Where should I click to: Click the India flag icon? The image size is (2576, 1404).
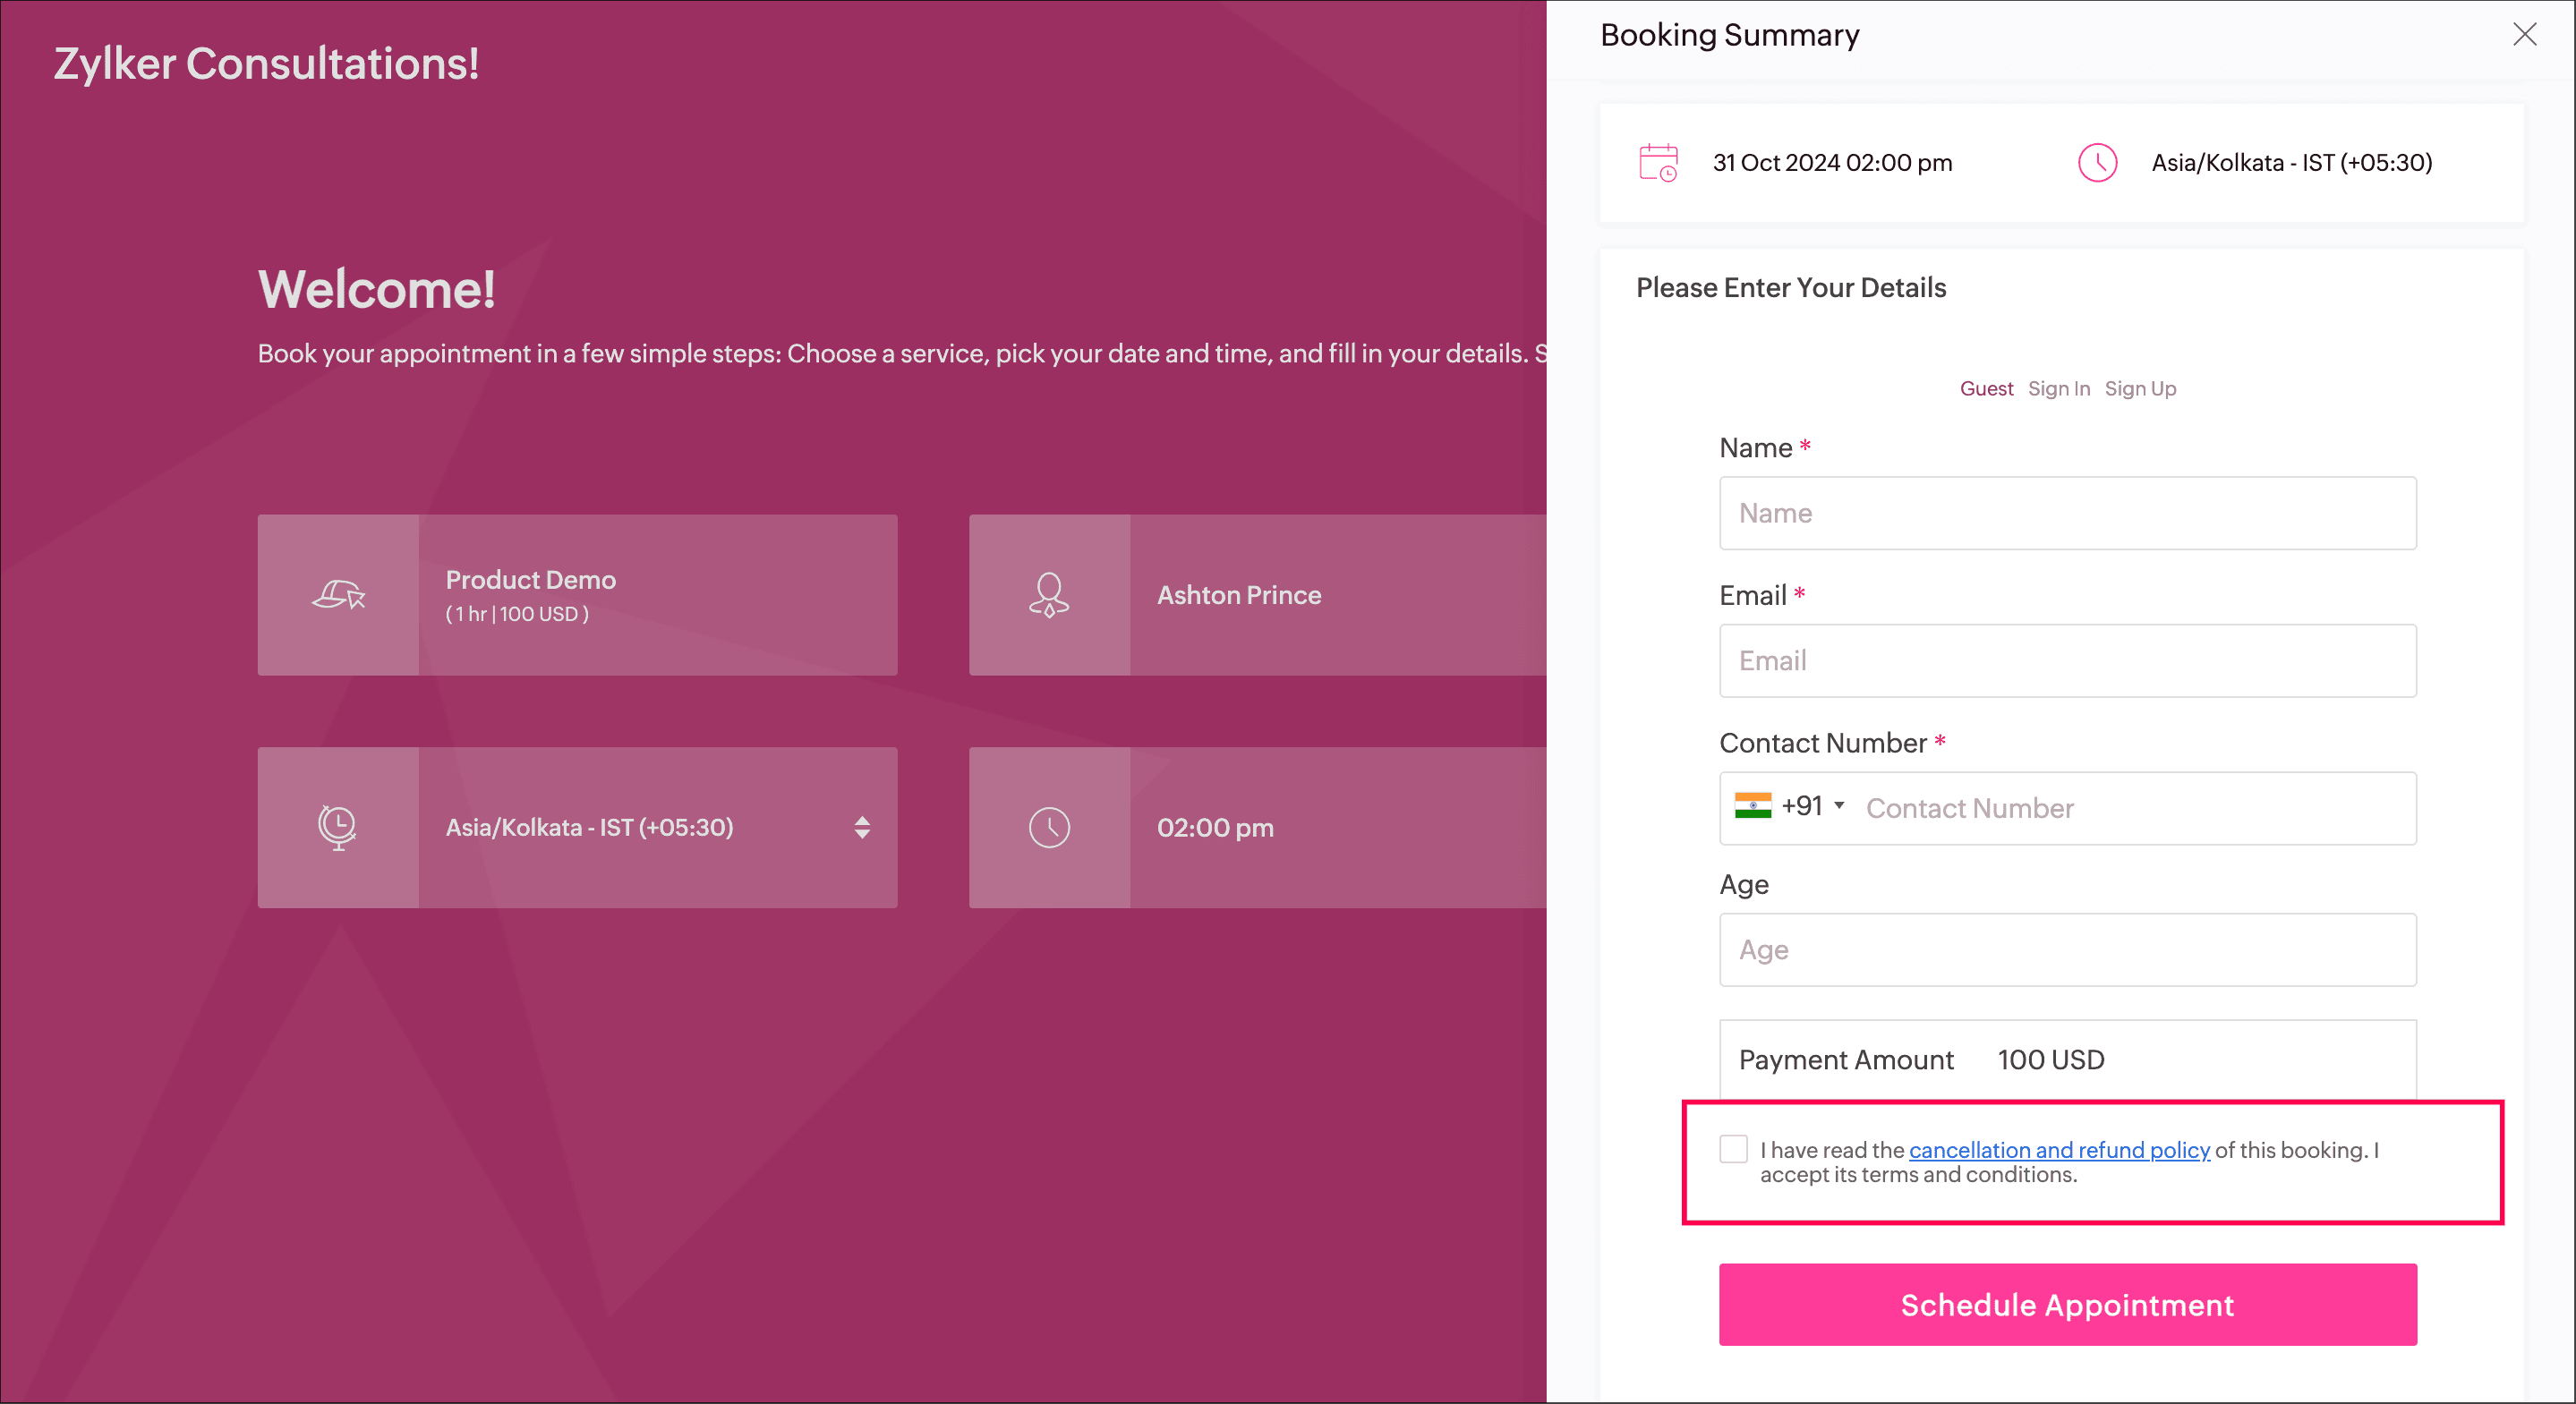coord(1753,806)
